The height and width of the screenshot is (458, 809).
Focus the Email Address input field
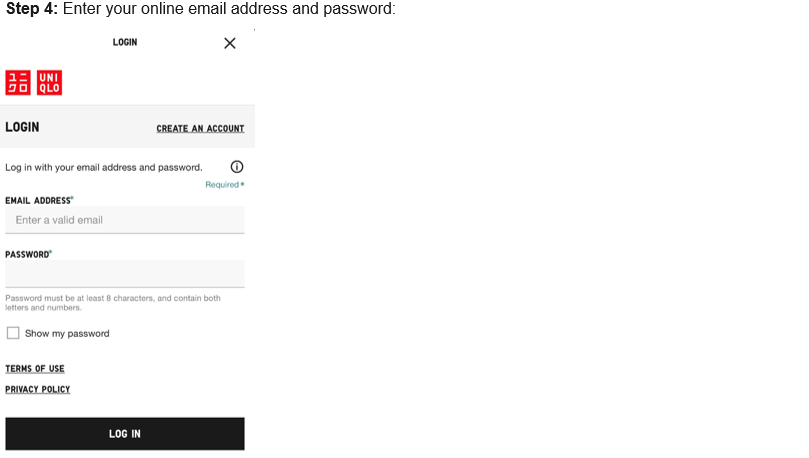pos(125,220)
